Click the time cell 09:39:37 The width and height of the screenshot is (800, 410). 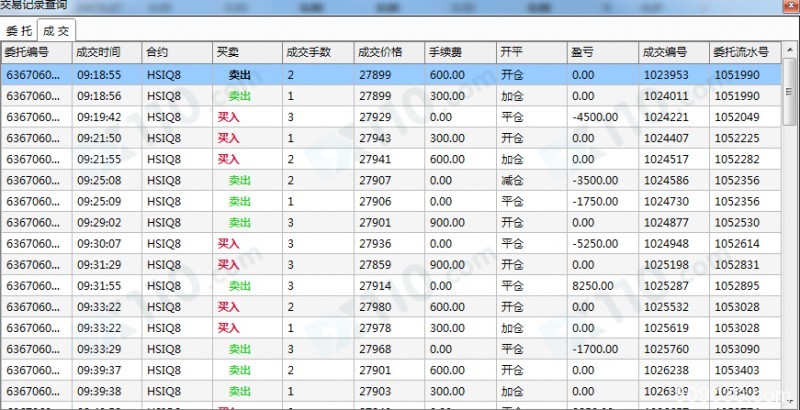pos(99,370)
